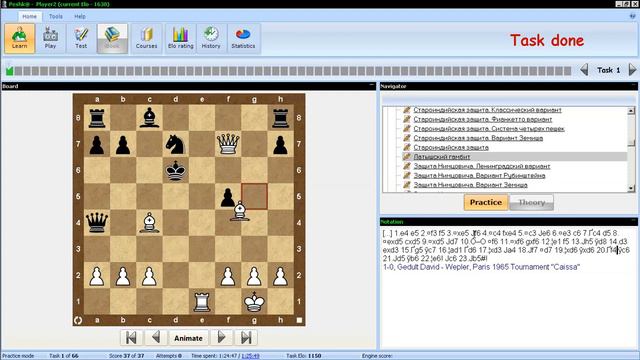Flip the board with the rotate icon
Viewport: 640px width, 360px height.
pyautogui.click(x=78, y=320)
